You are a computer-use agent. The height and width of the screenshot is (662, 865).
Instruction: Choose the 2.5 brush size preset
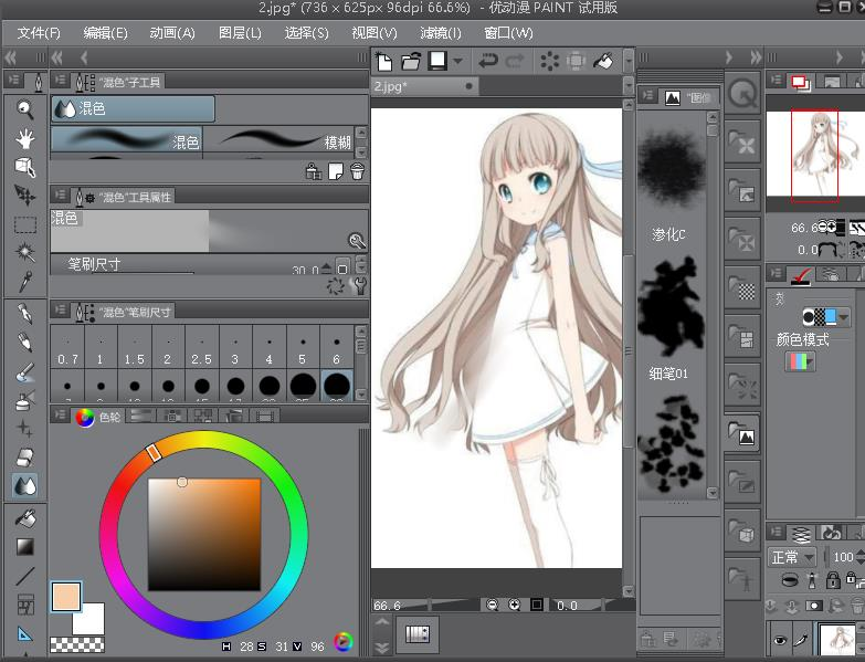201,346
